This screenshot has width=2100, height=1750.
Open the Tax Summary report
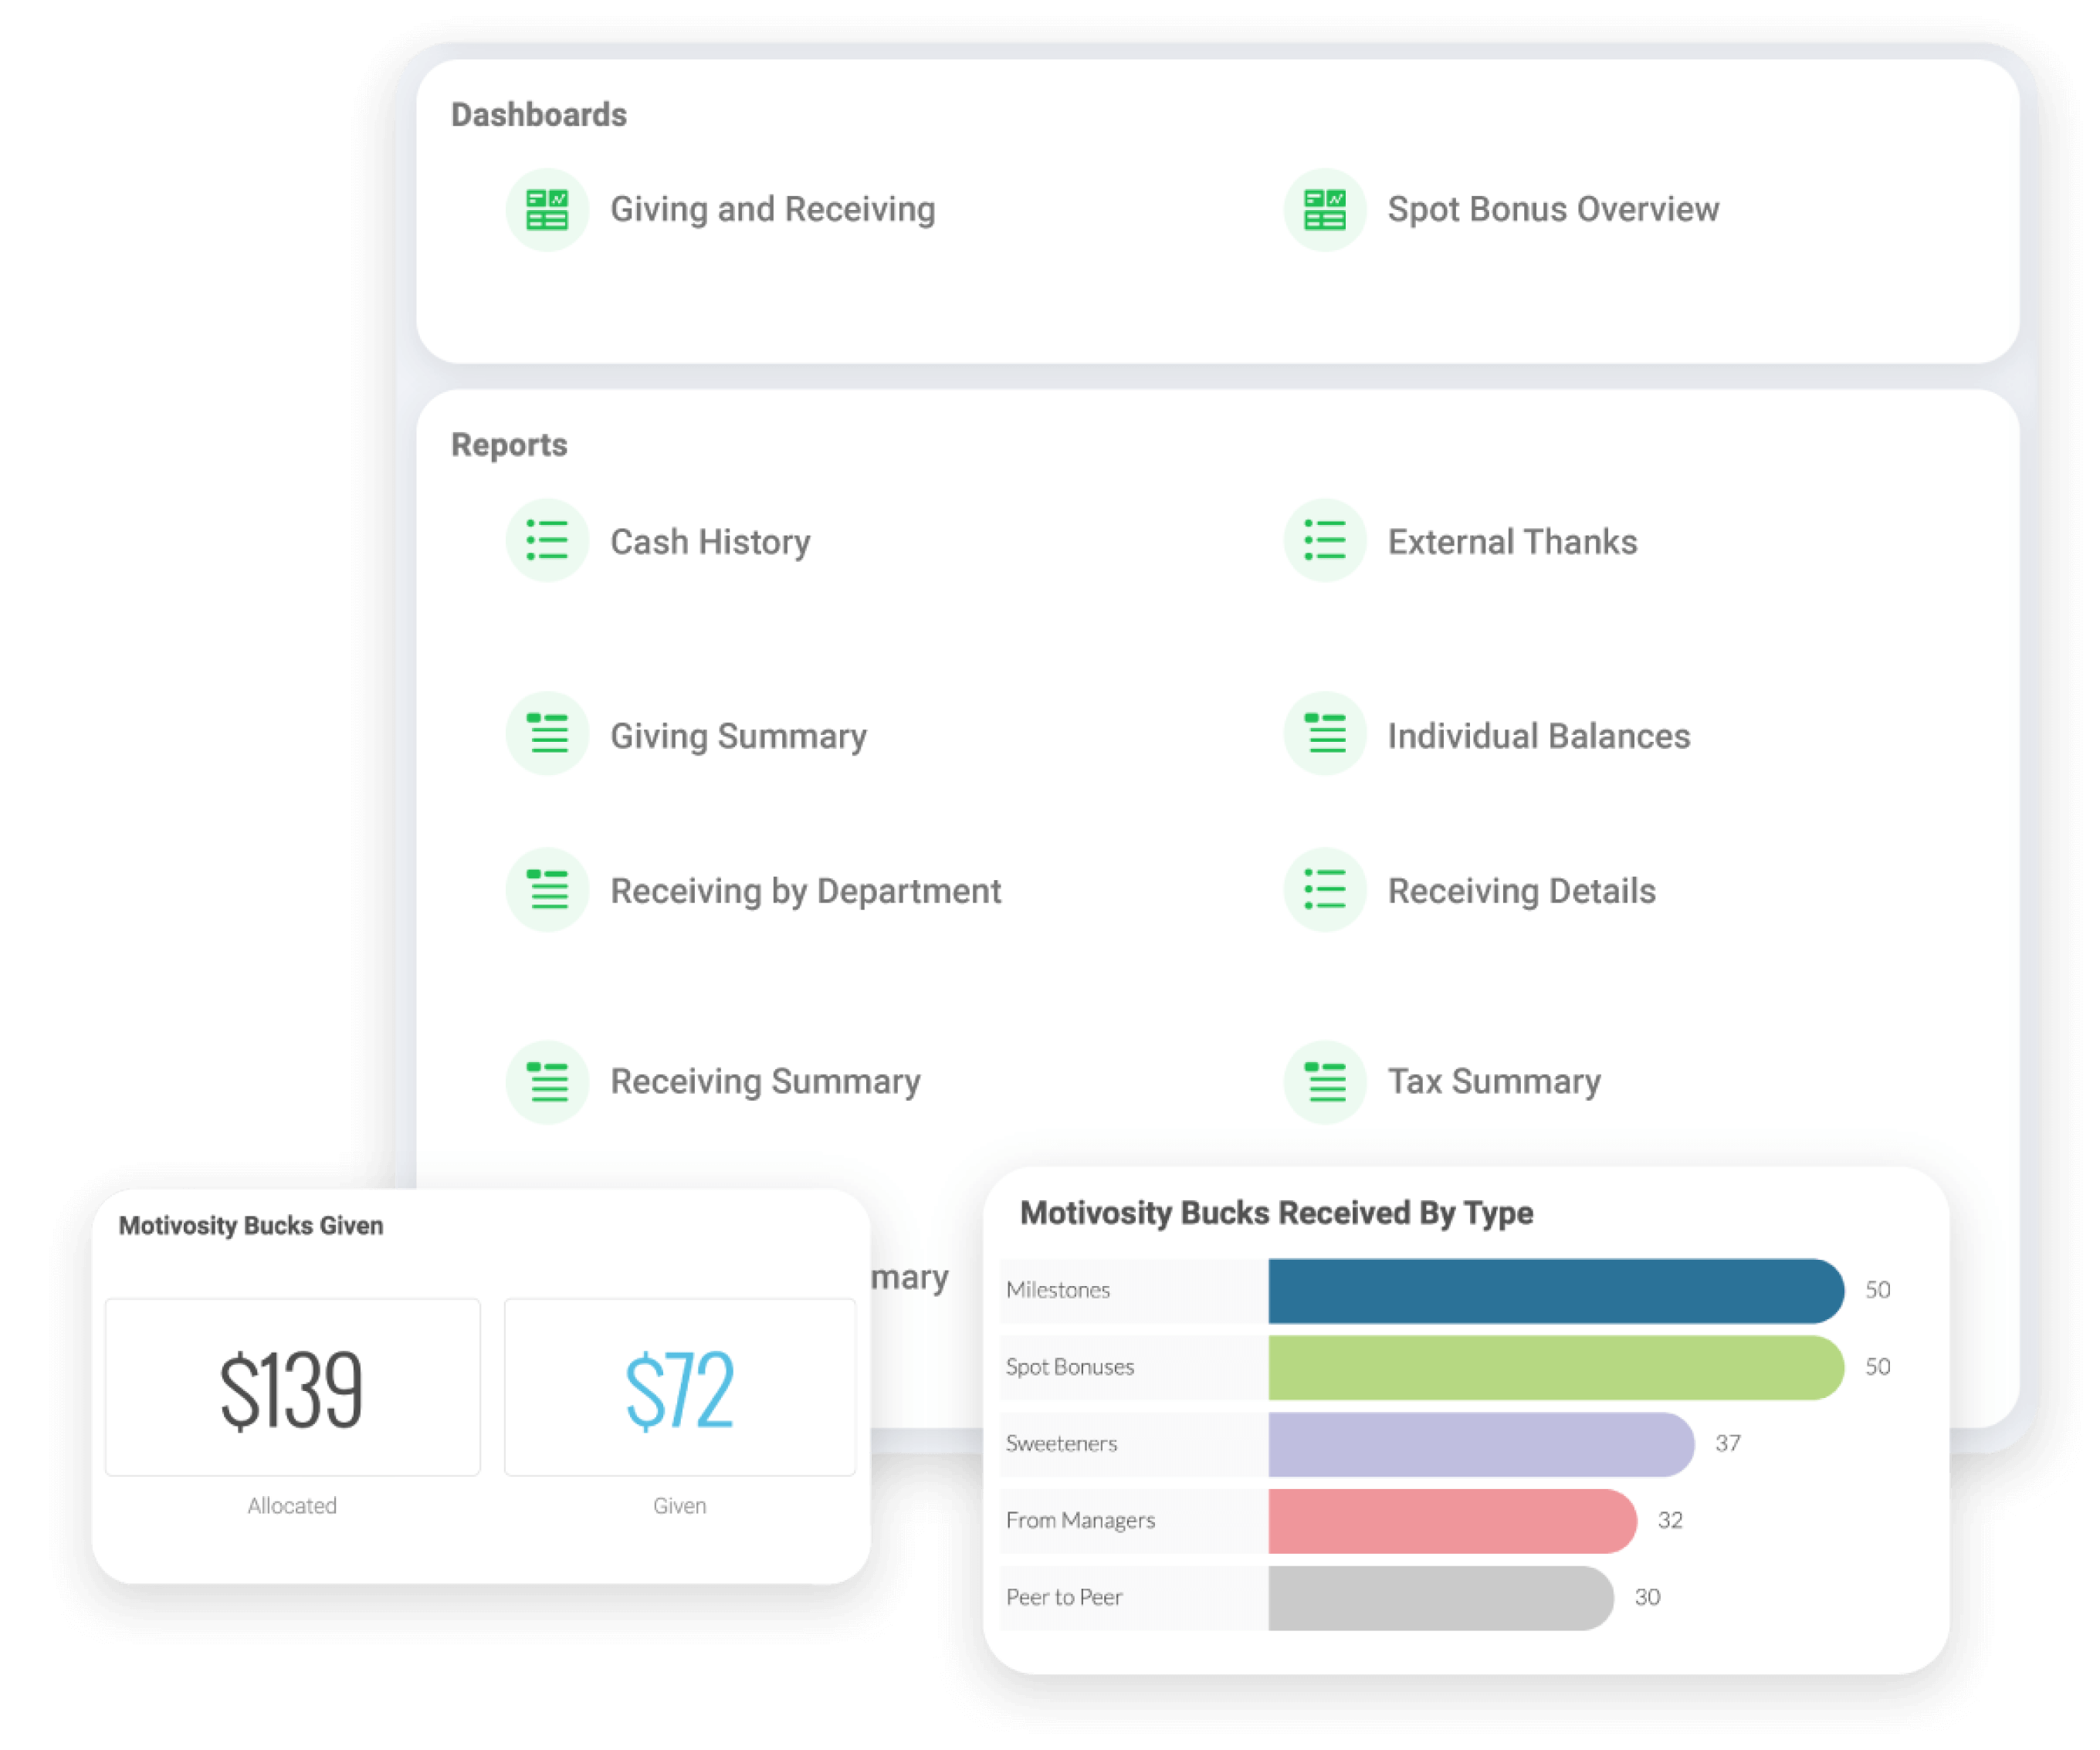click(x=1494, y=1083)
